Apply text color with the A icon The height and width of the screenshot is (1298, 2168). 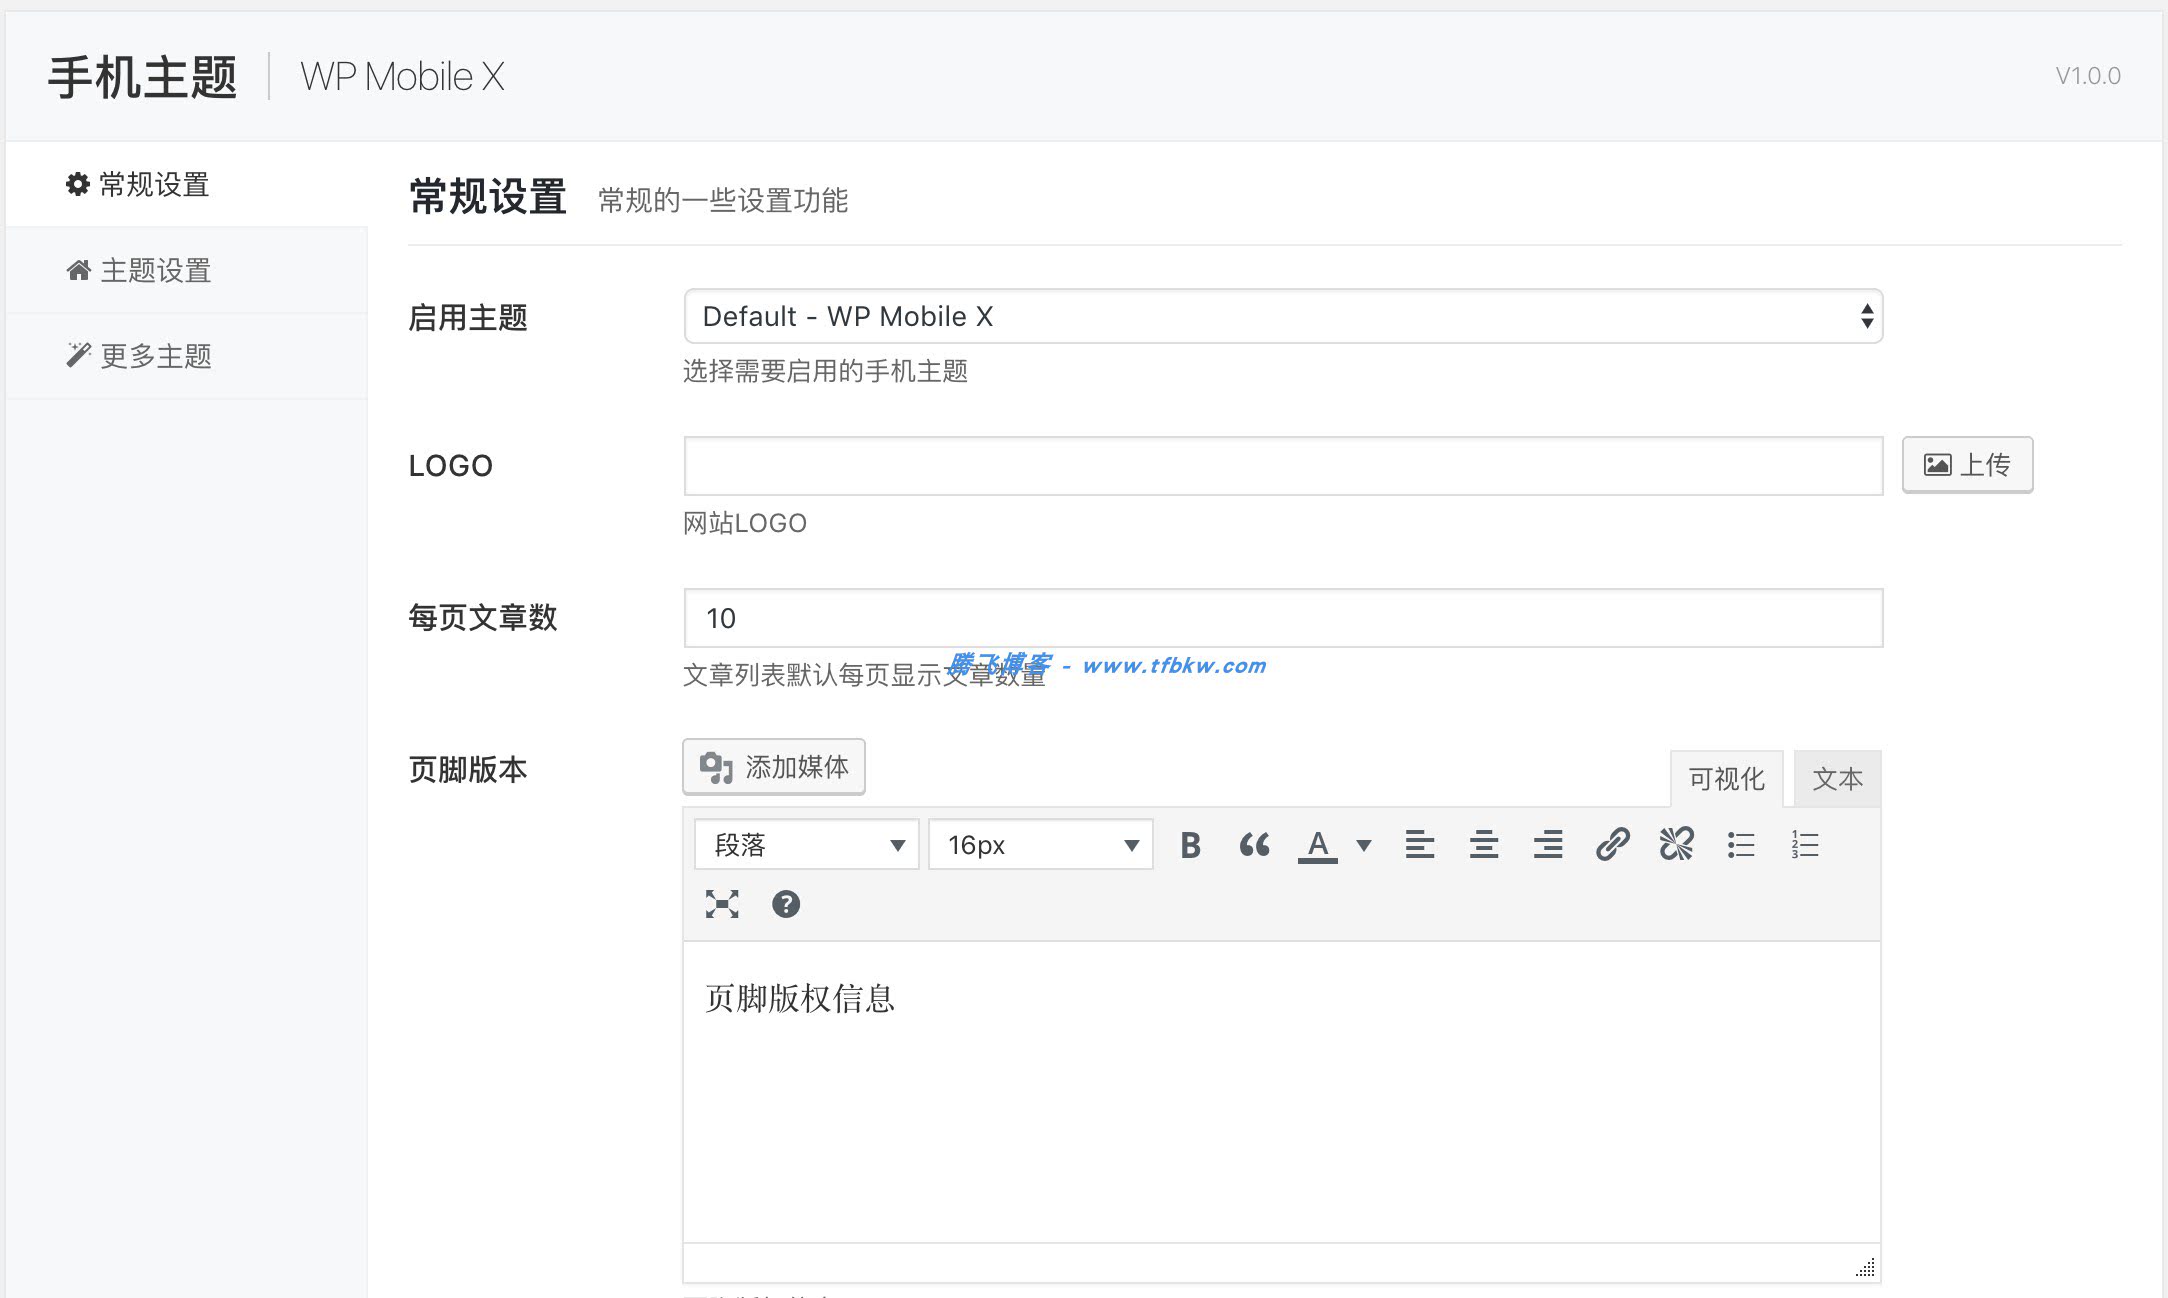click(x=1318, y=845)
